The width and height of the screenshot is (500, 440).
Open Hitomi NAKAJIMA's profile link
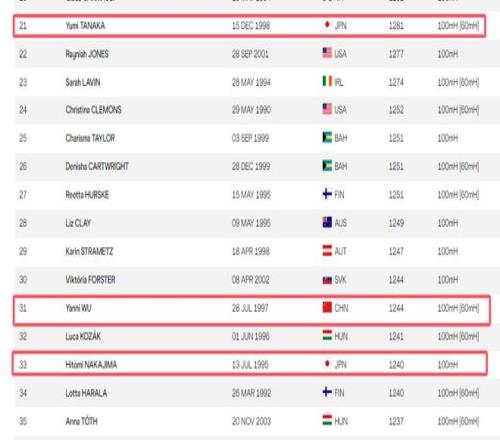pos(91,365)
